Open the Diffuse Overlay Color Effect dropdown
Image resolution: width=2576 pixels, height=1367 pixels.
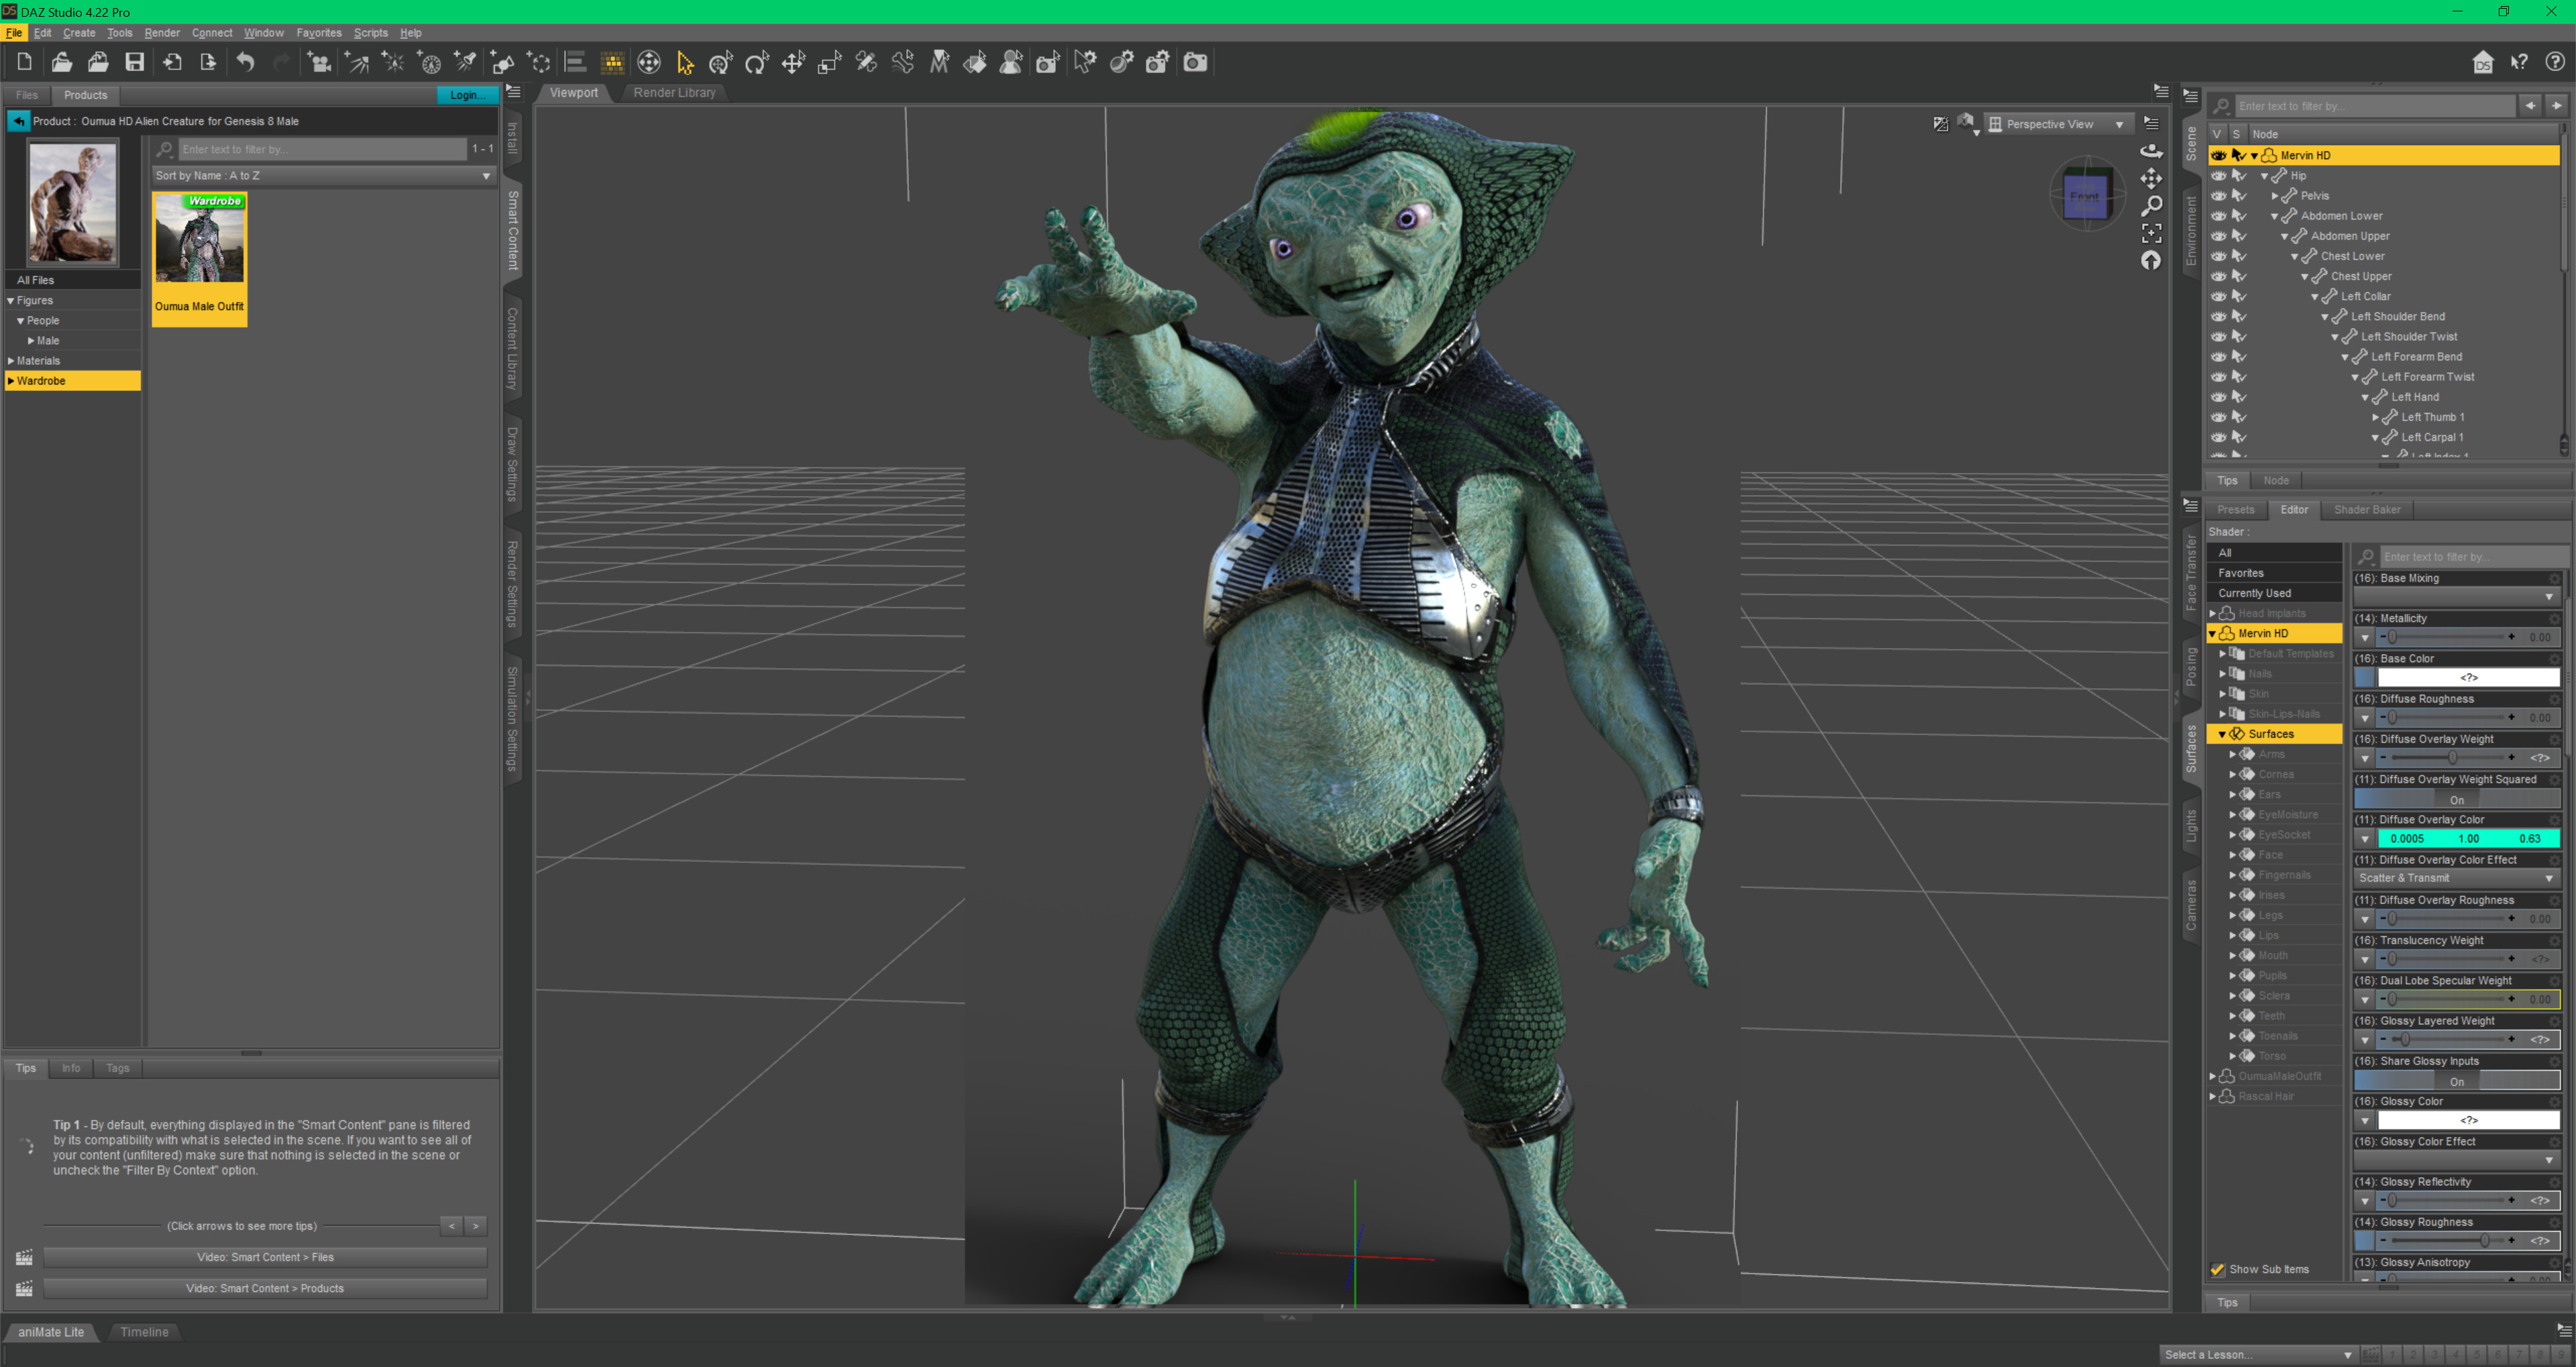tap(2456, 878)
